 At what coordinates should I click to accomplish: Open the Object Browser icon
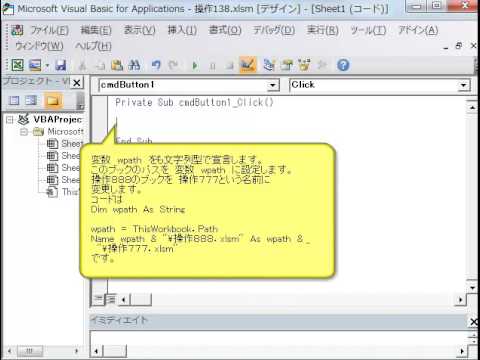click(x=304, y=65)
